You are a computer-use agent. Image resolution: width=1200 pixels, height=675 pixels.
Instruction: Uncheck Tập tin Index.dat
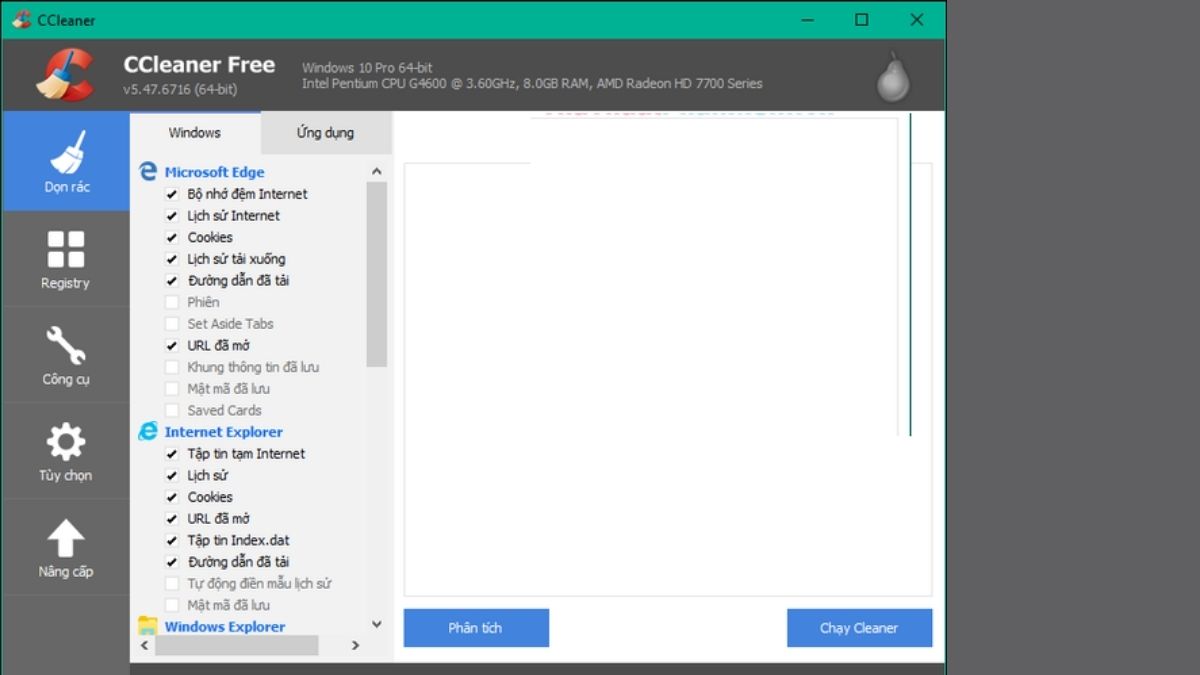click(x=172, y=540)
